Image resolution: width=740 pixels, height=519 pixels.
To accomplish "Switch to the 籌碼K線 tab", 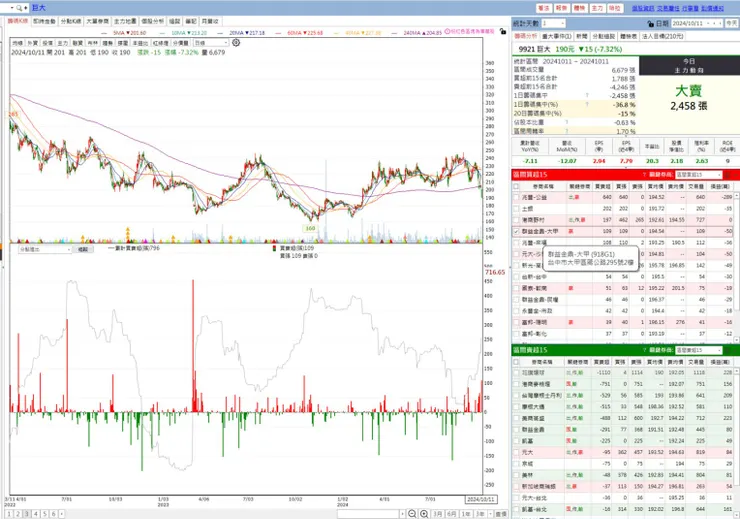I will point(17,21).
